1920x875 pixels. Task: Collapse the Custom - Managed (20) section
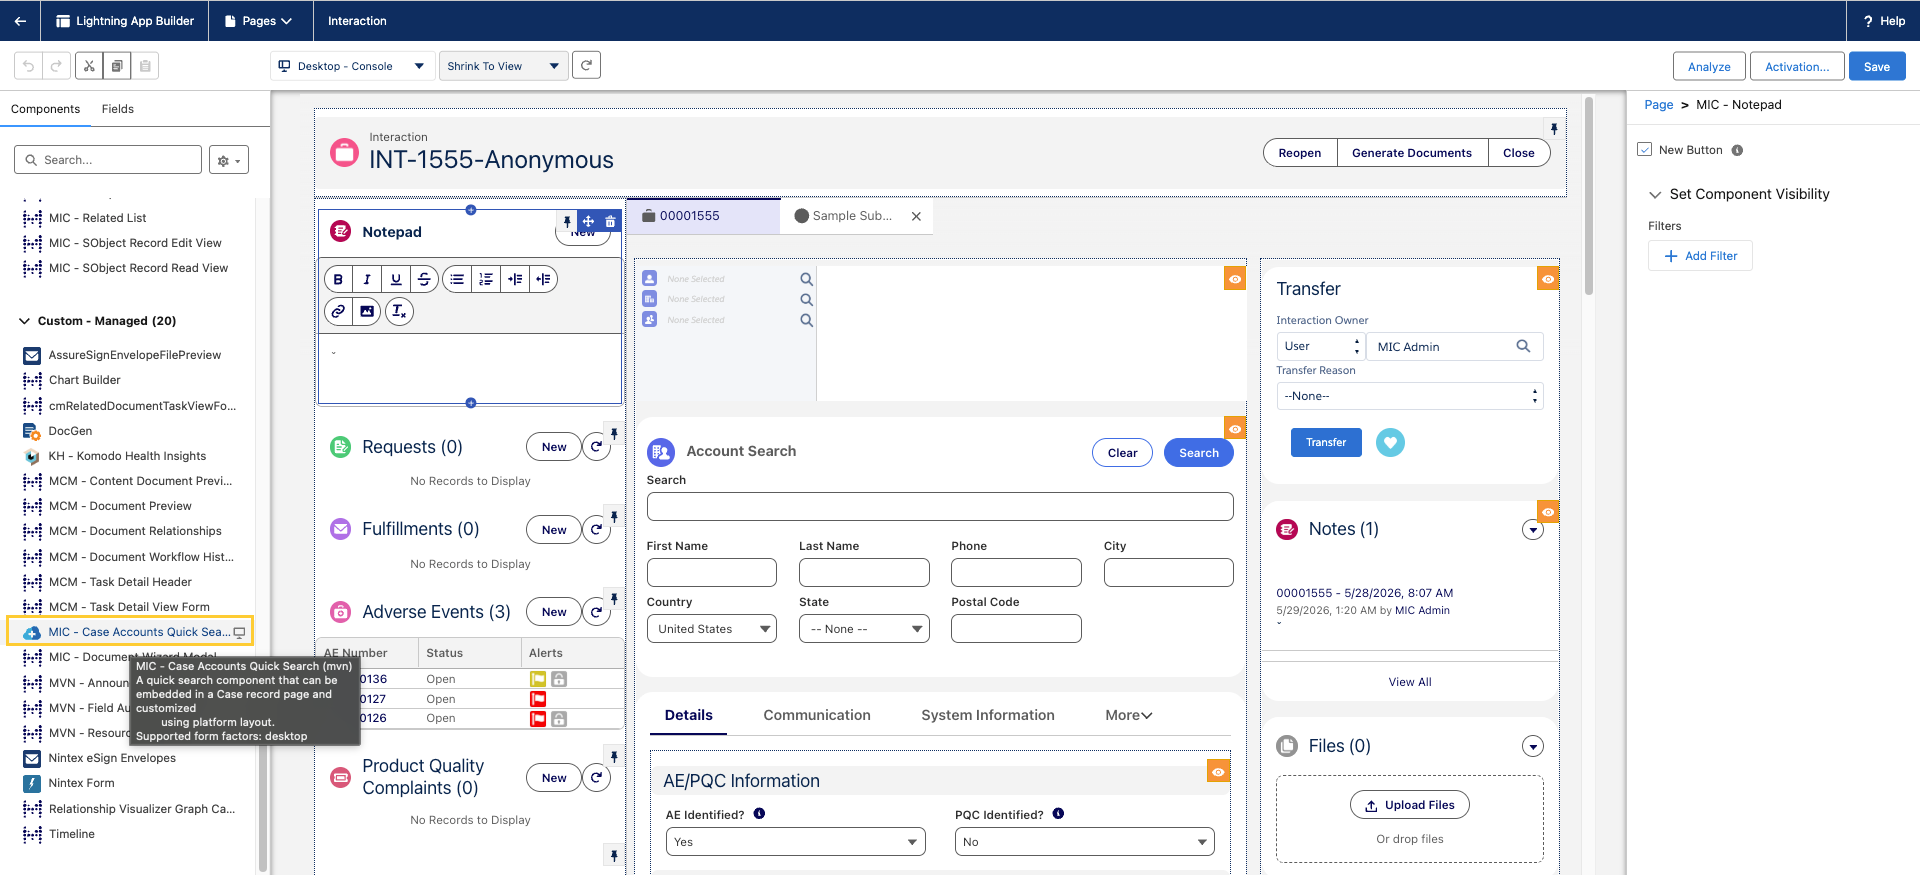25,321
